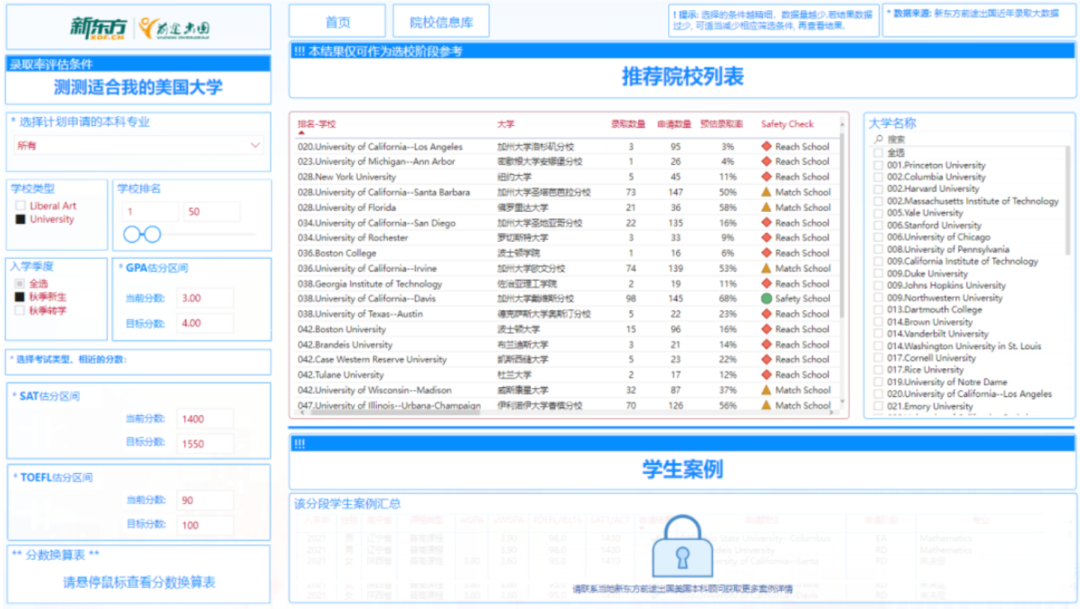Toggle the 秋季转学 enrollment checkbox
This screenshot has height=609, width=1080.
[x=20, y=310]
